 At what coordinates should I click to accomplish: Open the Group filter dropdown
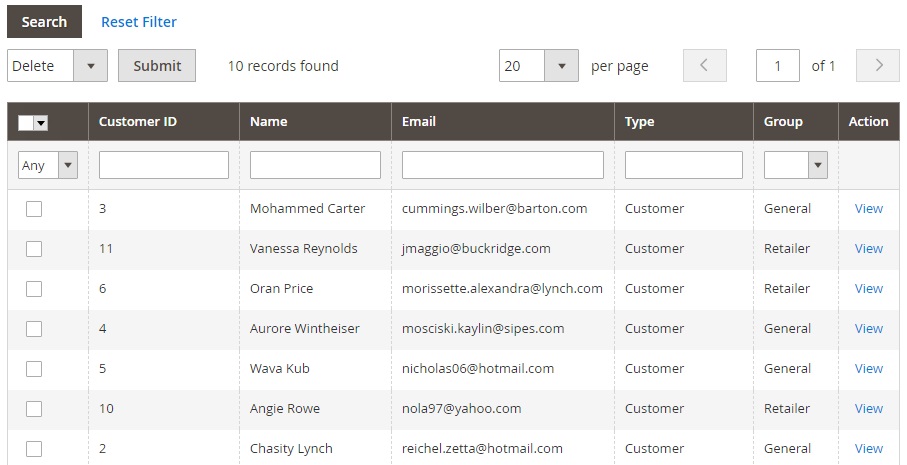tap(795, 165)
